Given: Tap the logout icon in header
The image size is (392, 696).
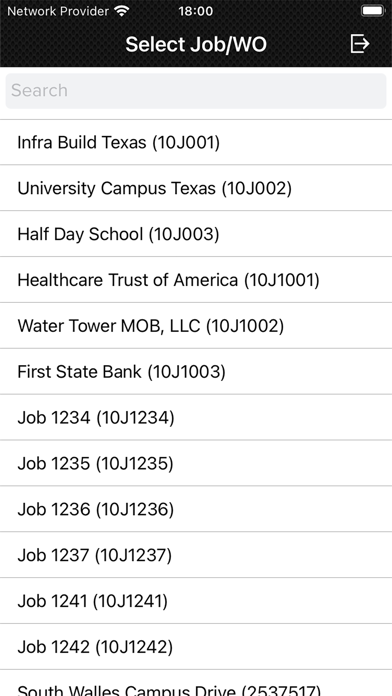Looking at the screenshot, I should 359,44.
